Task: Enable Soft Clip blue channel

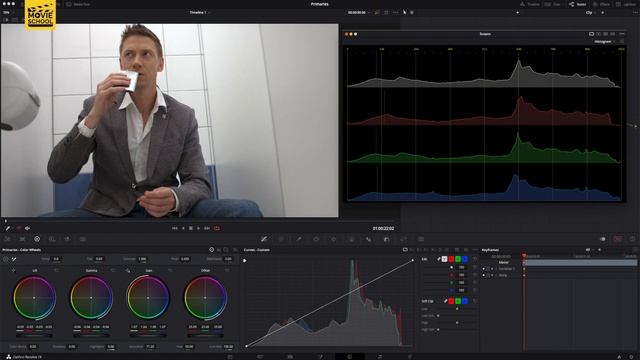Action: (x=465, y=301)
